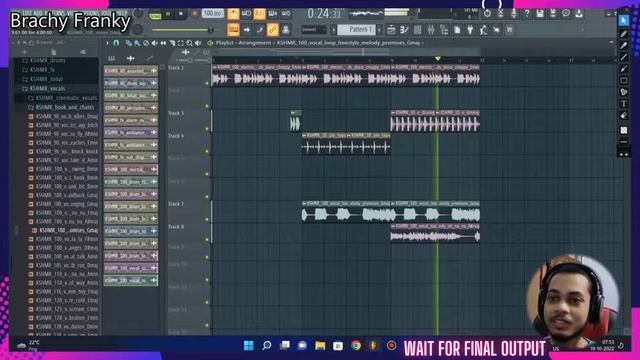Click the green slider handle under the transport
This screenshot has height=360, width=640.
(x=211, y=30)
